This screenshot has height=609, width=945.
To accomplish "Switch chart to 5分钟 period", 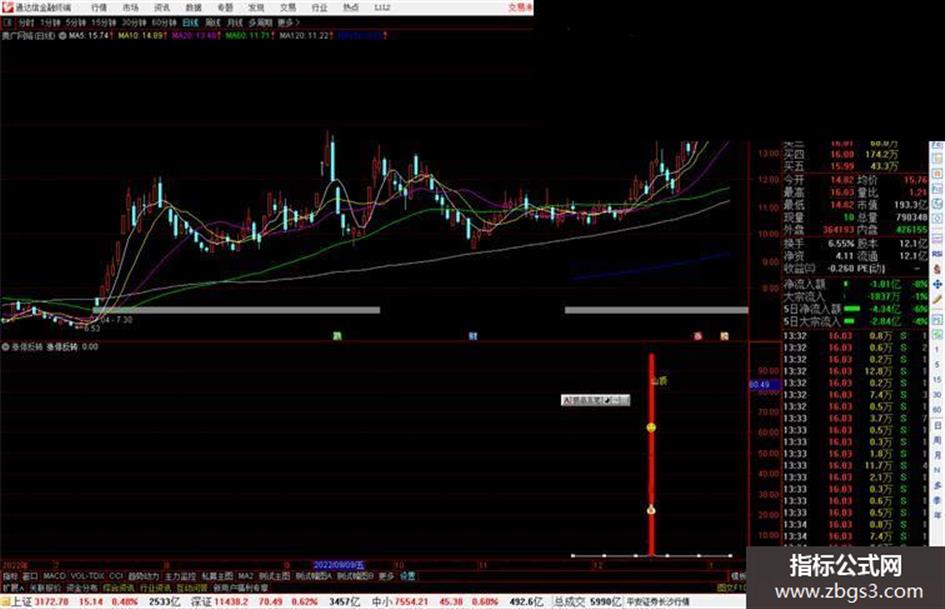I will click(x=75, y=23).
